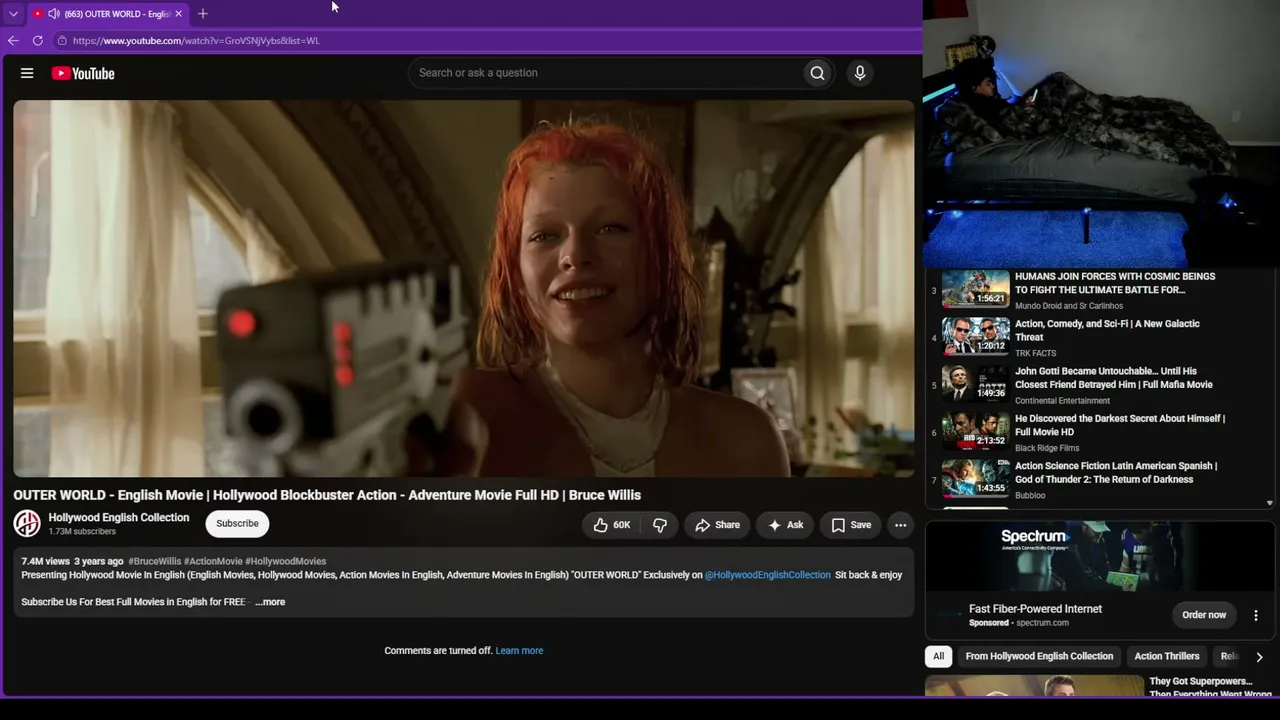
Task: Click the 'Fast Fiber-Powered Internet' ad title
Action: pos(1035,609)
